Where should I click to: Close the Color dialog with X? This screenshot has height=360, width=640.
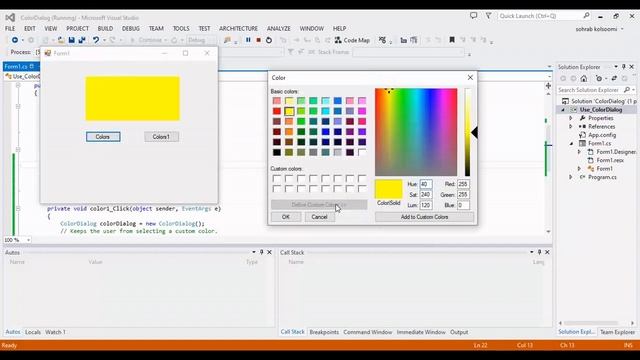click(x=470, y=77)
